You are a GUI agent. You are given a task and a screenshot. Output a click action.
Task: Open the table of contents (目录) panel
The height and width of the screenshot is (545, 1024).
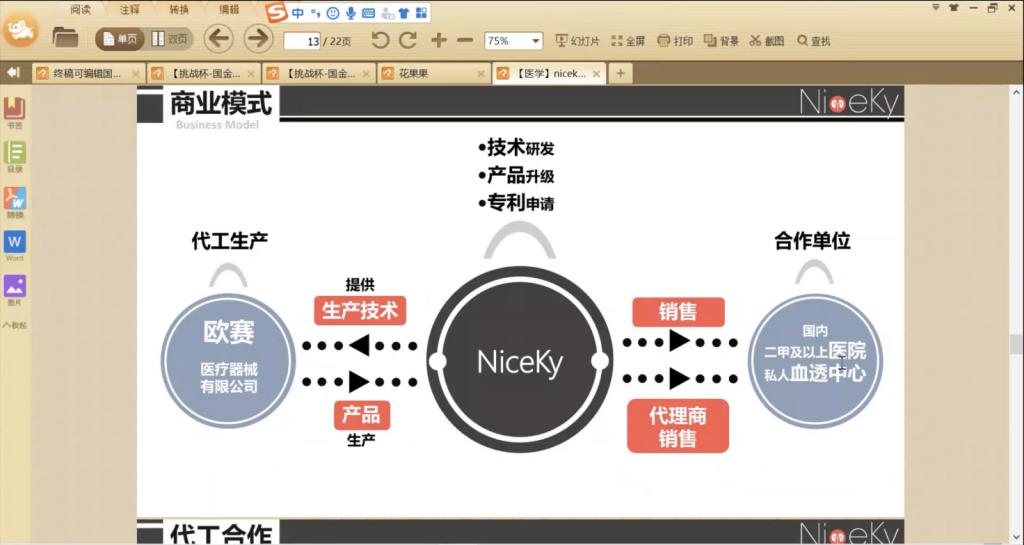click(x=14, y=155)
